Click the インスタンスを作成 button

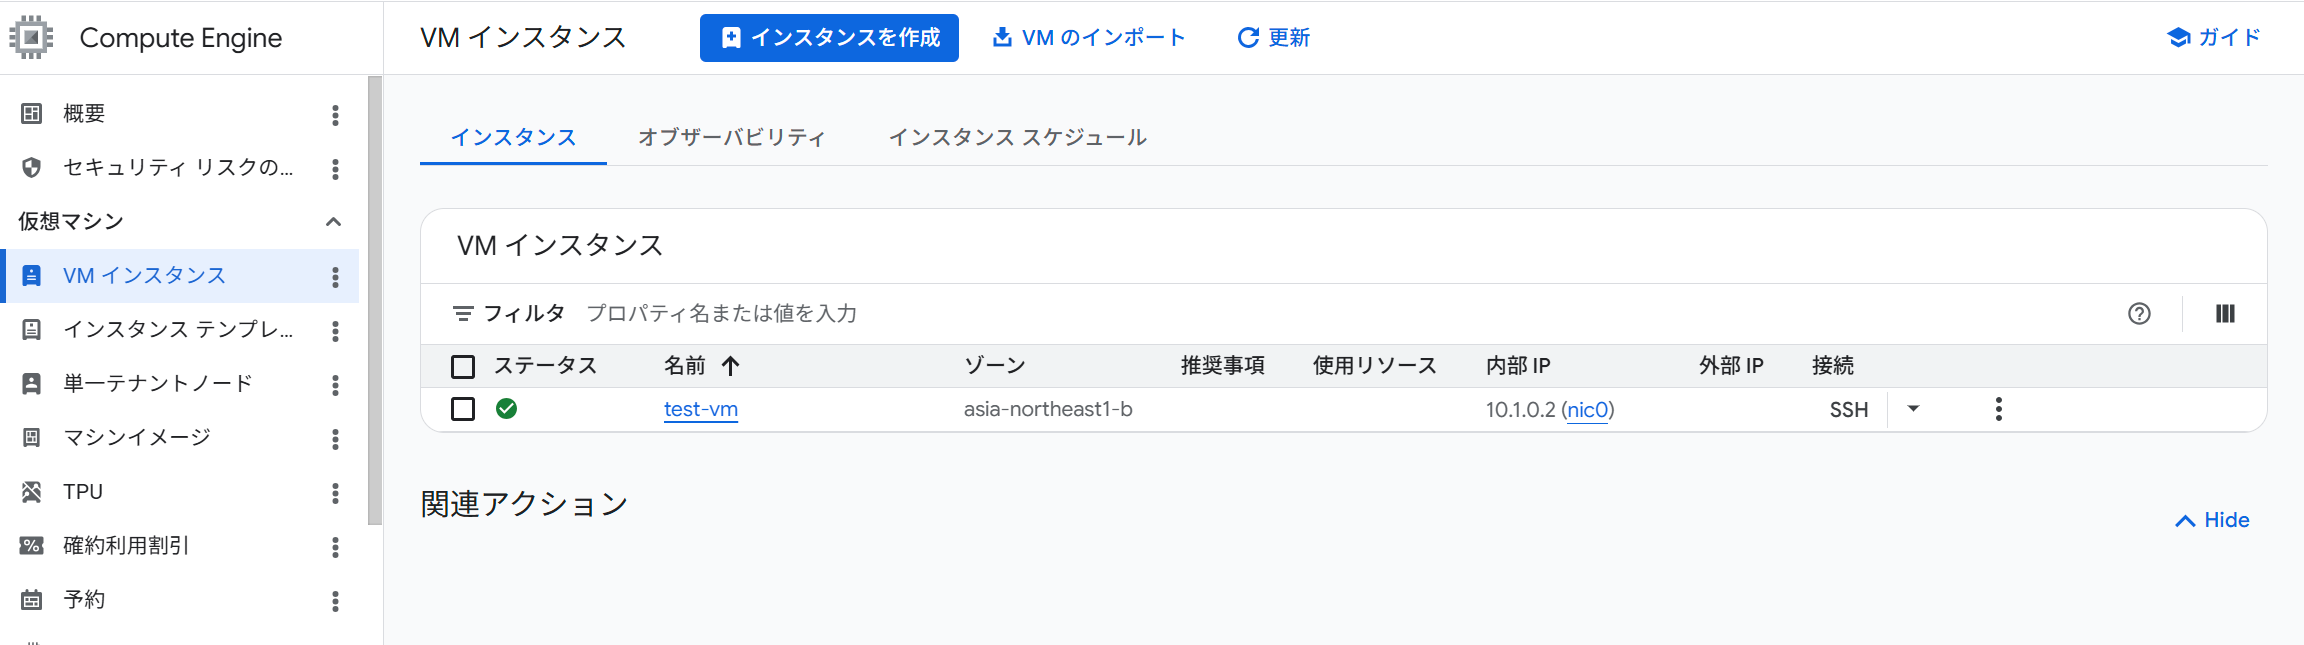(829, 38)
